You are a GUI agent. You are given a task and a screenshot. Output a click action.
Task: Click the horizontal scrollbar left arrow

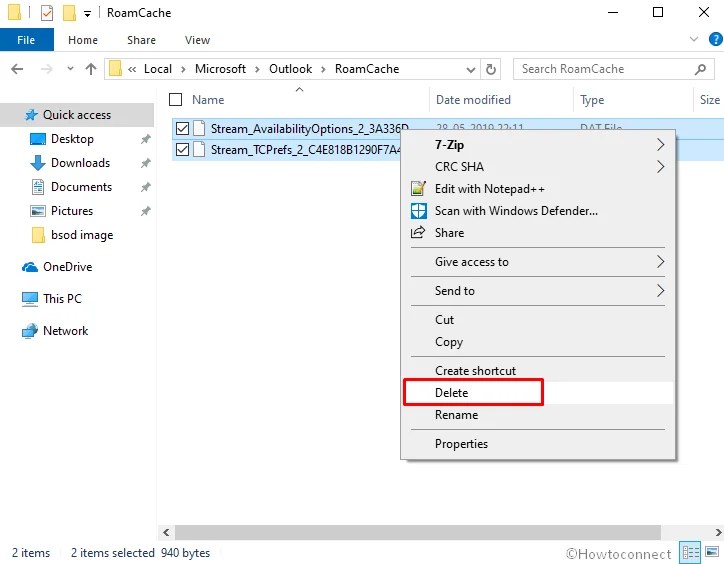(166, 532)
